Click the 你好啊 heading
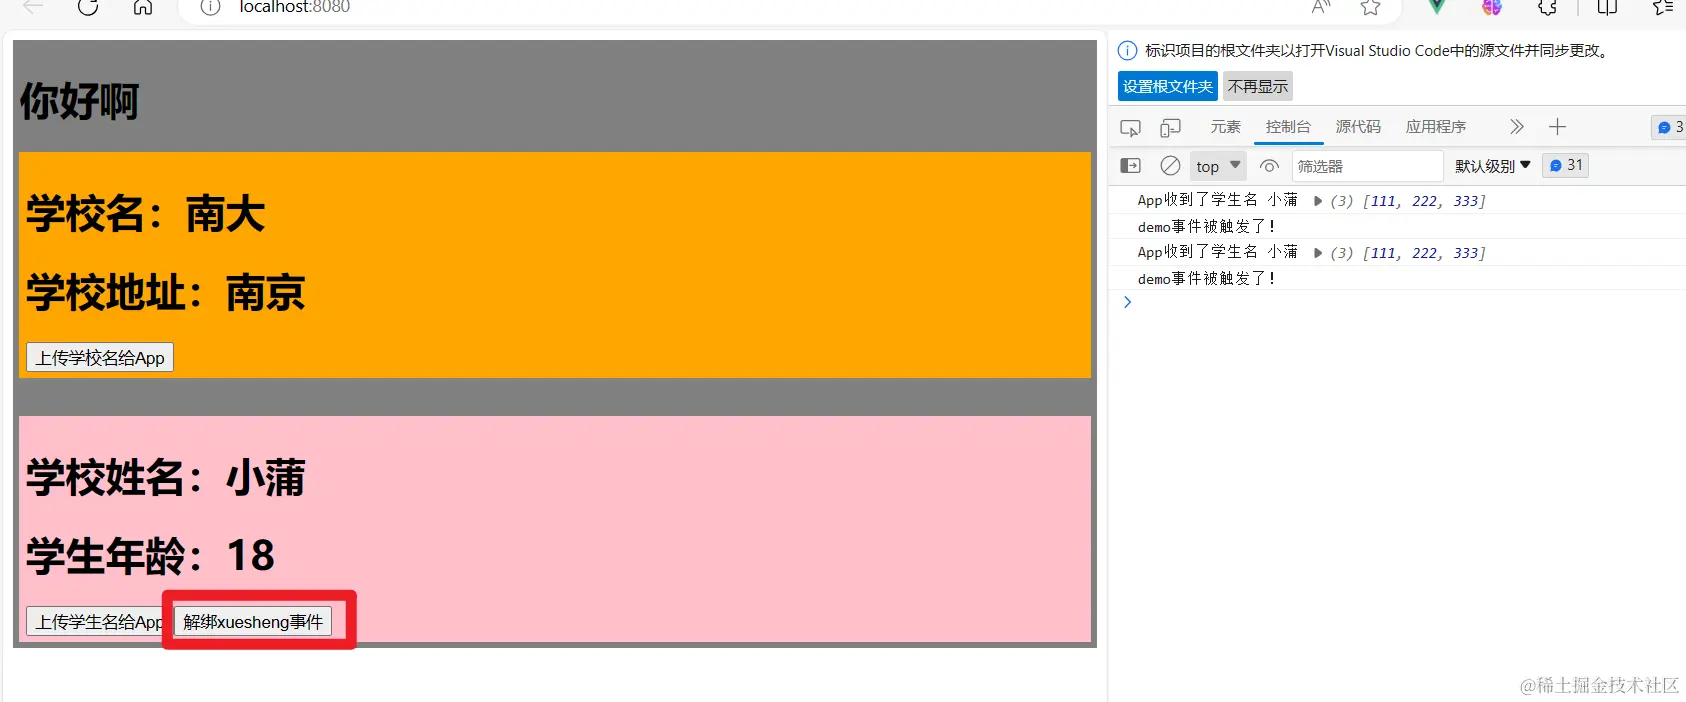Screen dimensions: 1686x702 point(80,101)
